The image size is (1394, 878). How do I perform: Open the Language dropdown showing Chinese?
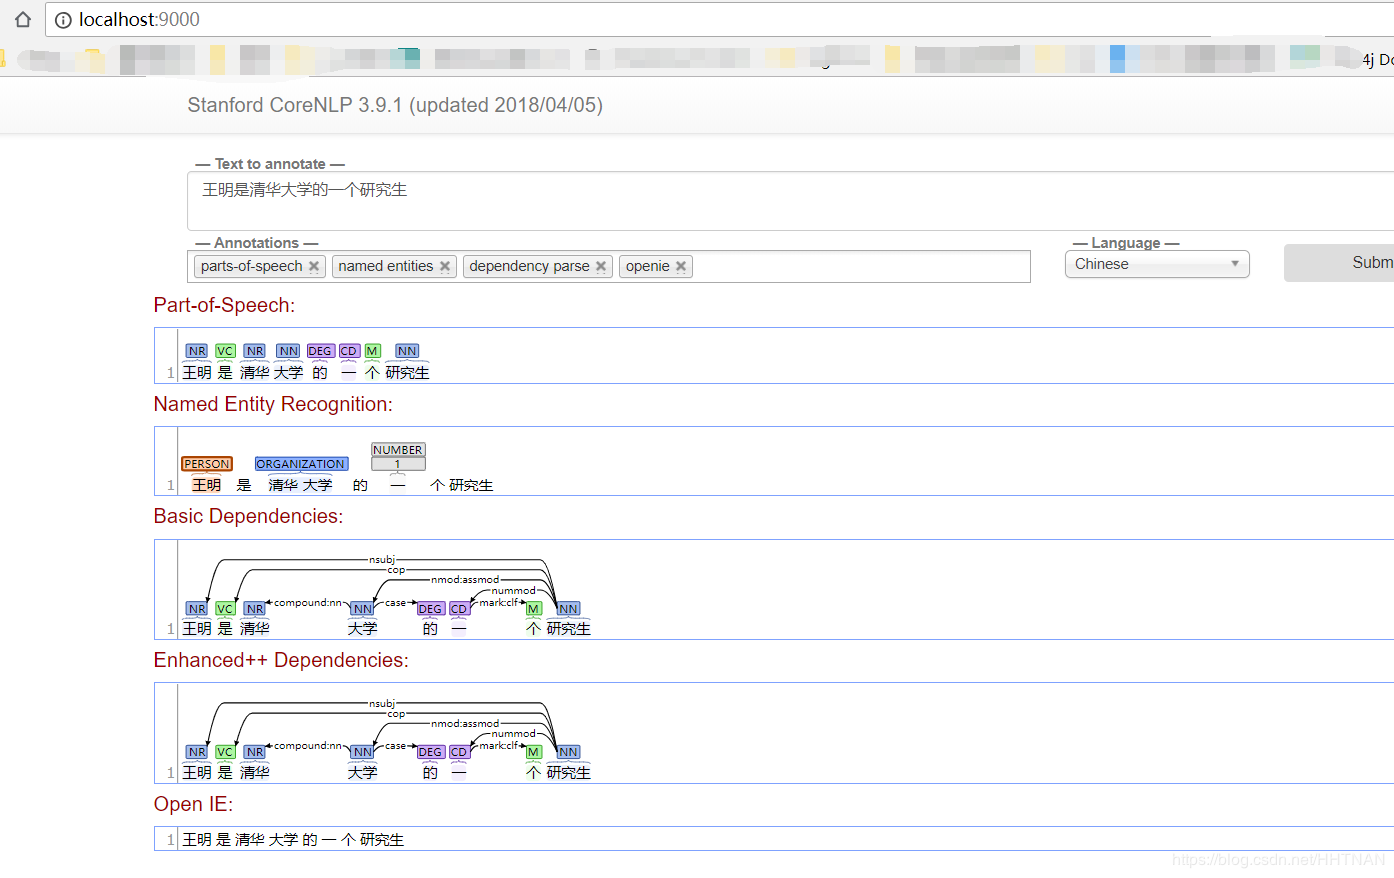click(x=1157, y=264)
